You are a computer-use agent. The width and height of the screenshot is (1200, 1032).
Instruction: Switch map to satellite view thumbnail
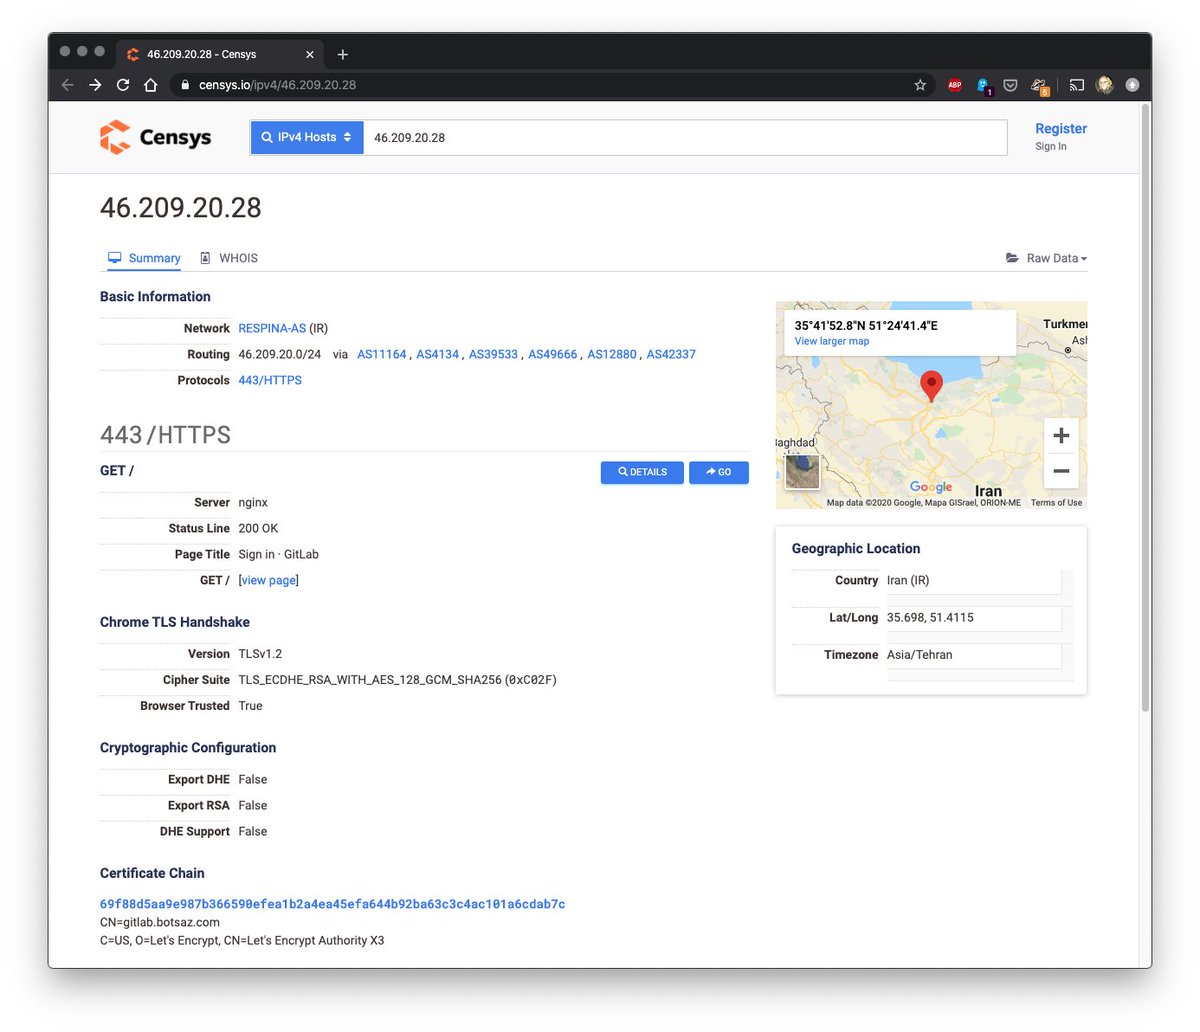pyautogui.click(x=802, y=471)
